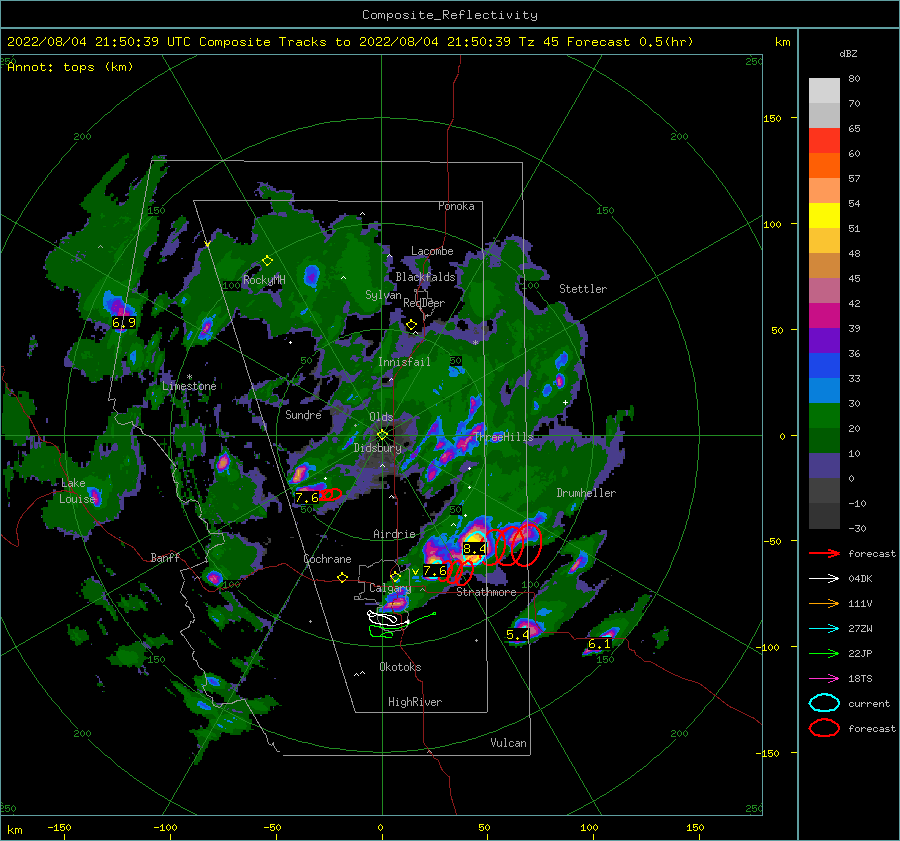Click the Drumheller label on map

[x=586, y=493]
